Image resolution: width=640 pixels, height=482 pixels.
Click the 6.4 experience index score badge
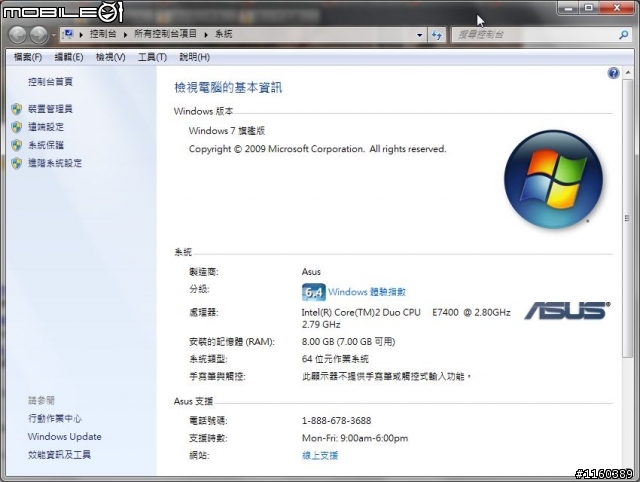313,292
